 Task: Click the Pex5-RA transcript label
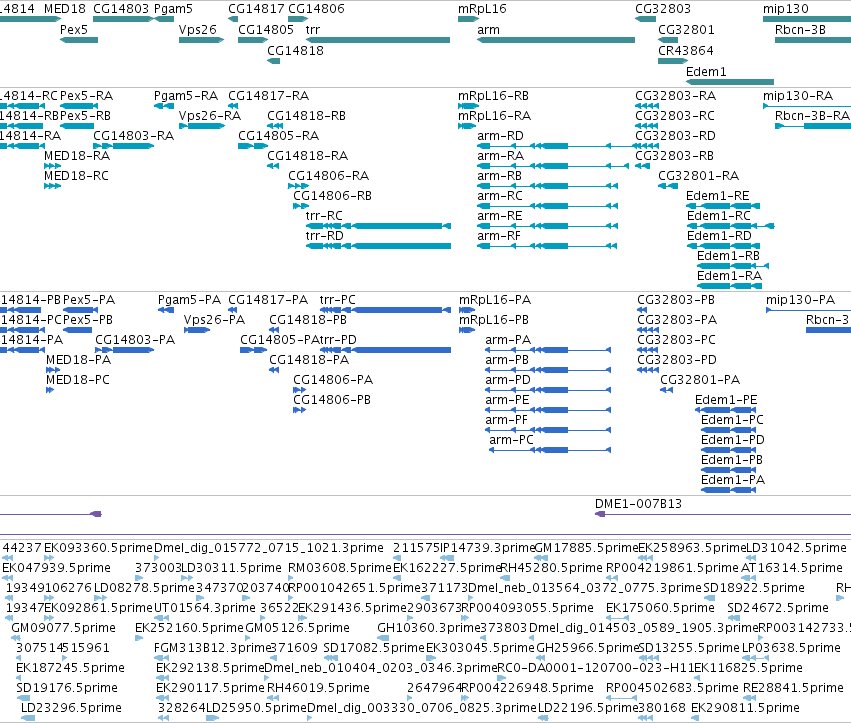[86, 96]
